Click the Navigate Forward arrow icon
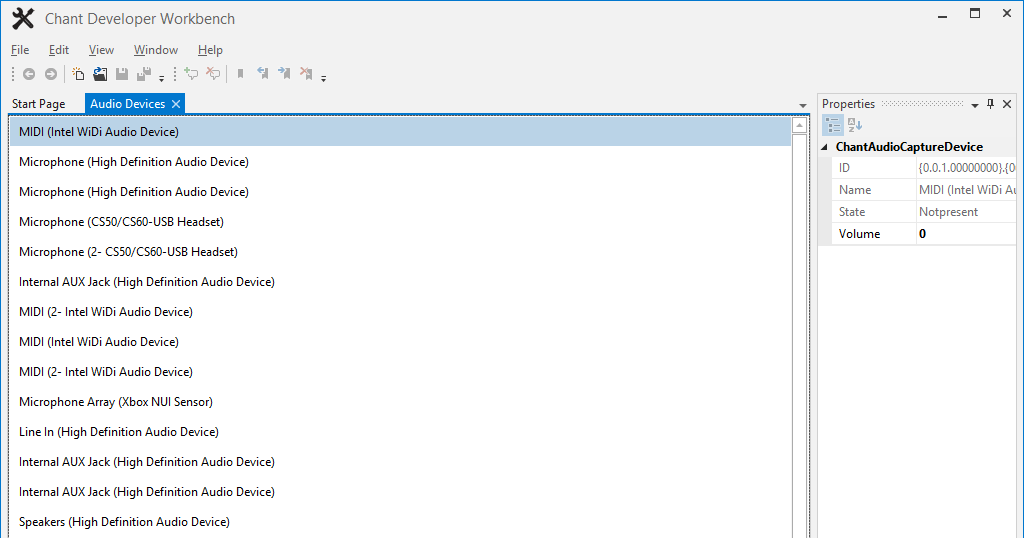The width and height of the screenshot is (1024, 538). click(51, 74)
